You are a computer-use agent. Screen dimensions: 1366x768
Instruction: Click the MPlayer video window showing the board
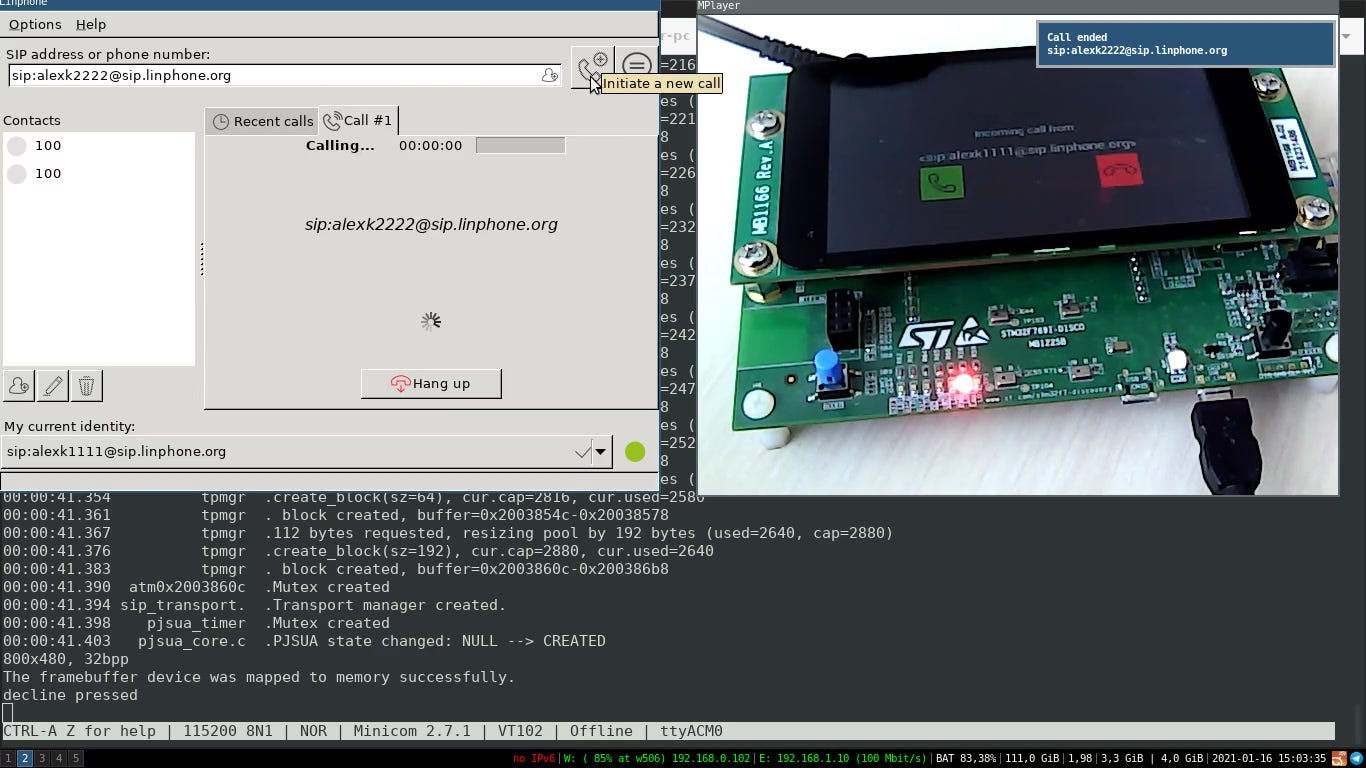click(x=1017, y=255)
